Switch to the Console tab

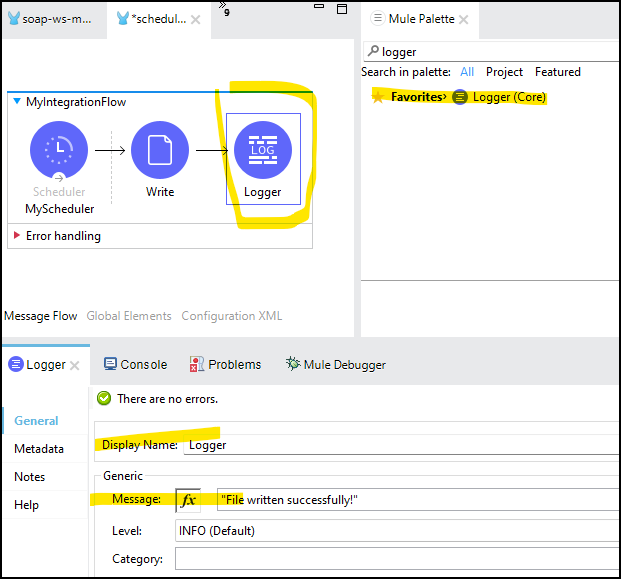[x=135, y=365]
